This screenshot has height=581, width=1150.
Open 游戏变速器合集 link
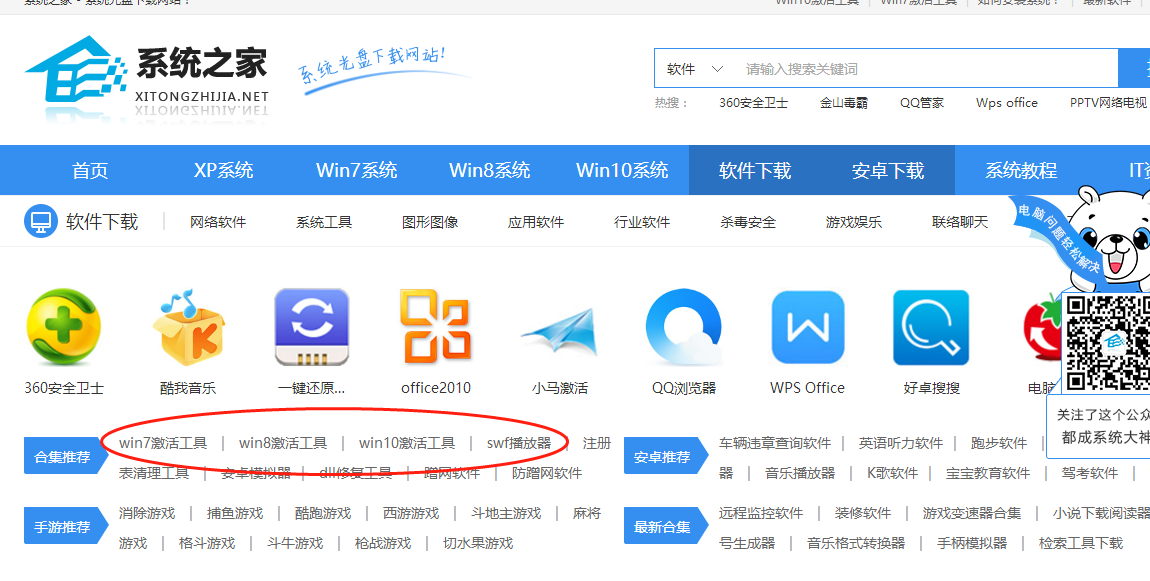click(971, 514)
